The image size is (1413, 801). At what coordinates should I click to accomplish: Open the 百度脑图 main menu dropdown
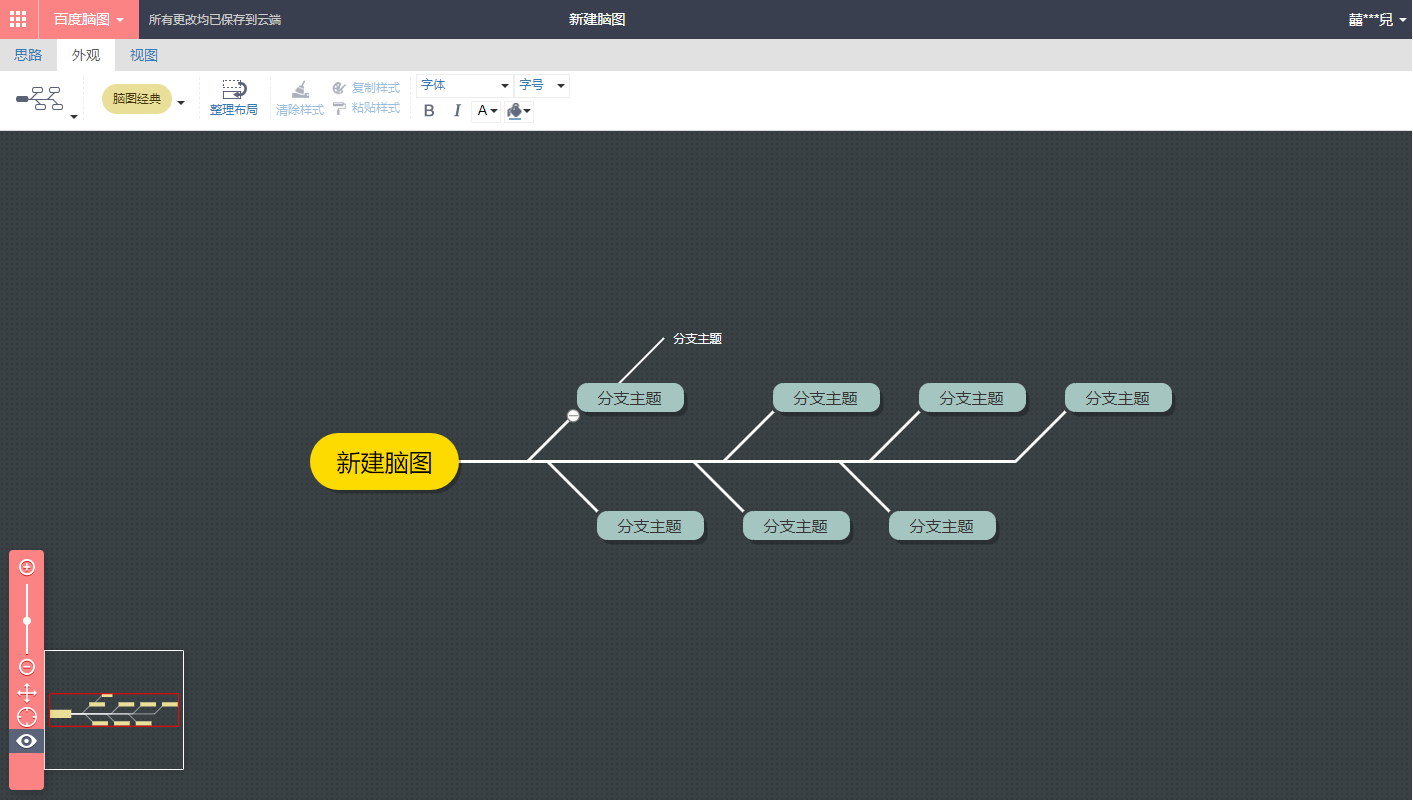(89, 19)
